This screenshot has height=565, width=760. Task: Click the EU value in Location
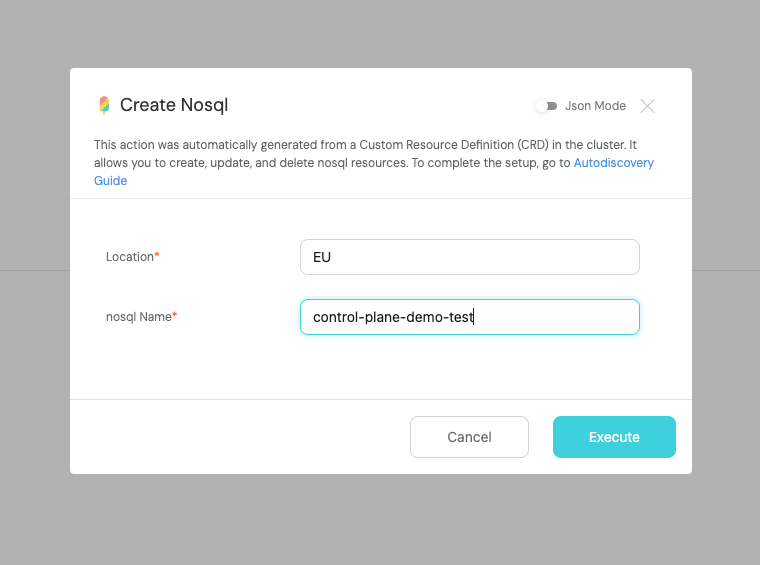coord(322,257)
